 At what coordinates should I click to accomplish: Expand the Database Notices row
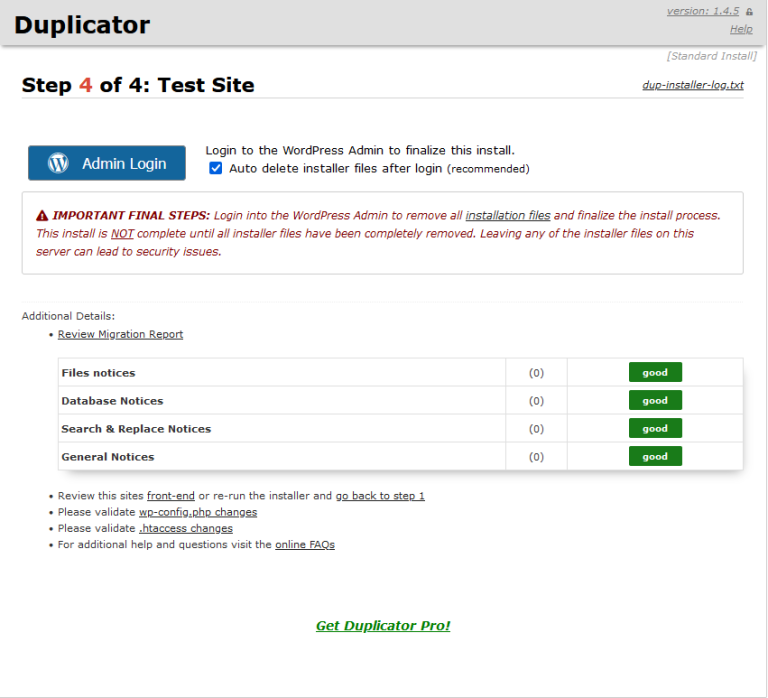[x=112, y=401]
